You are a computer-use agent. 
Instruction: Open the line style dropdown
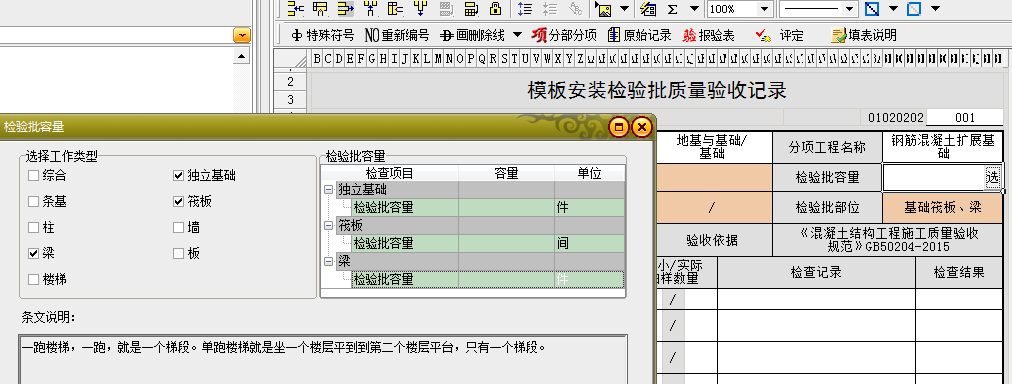click(x=850, y=9)
